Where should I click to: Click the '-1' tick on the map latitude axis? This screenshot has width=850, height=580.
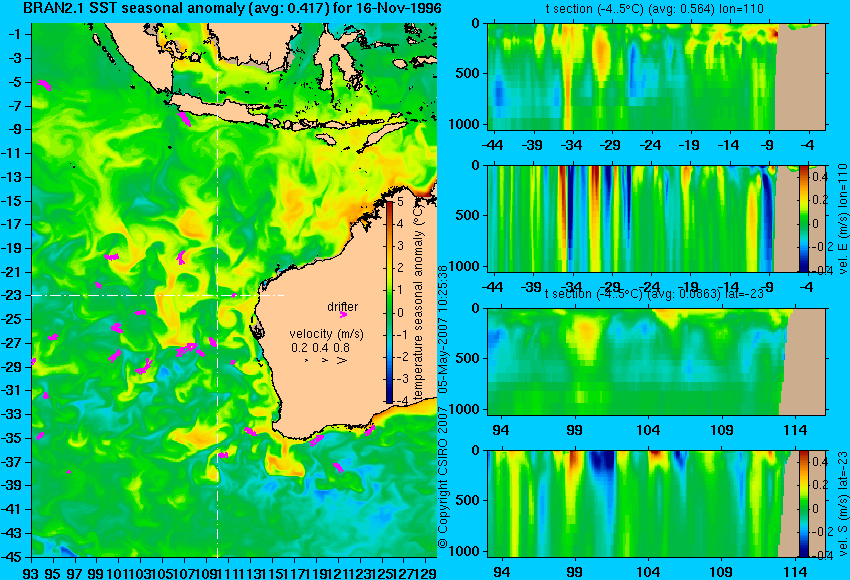click(16, 34)
